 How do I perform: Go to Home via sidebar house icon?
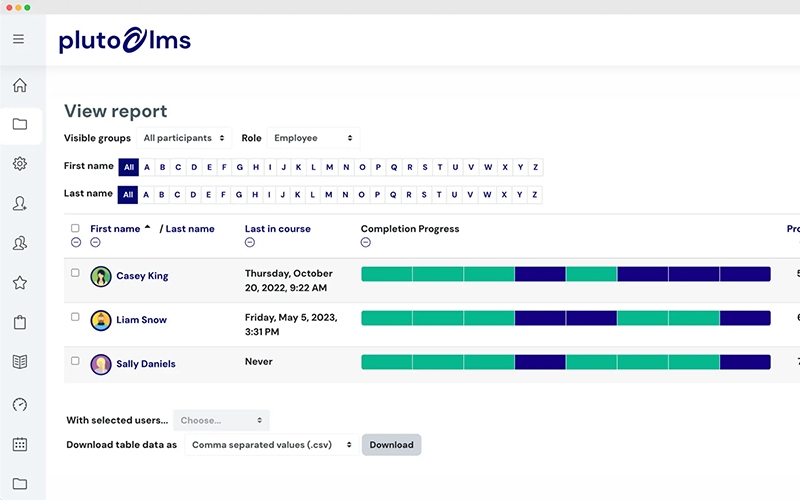[20, 86]
